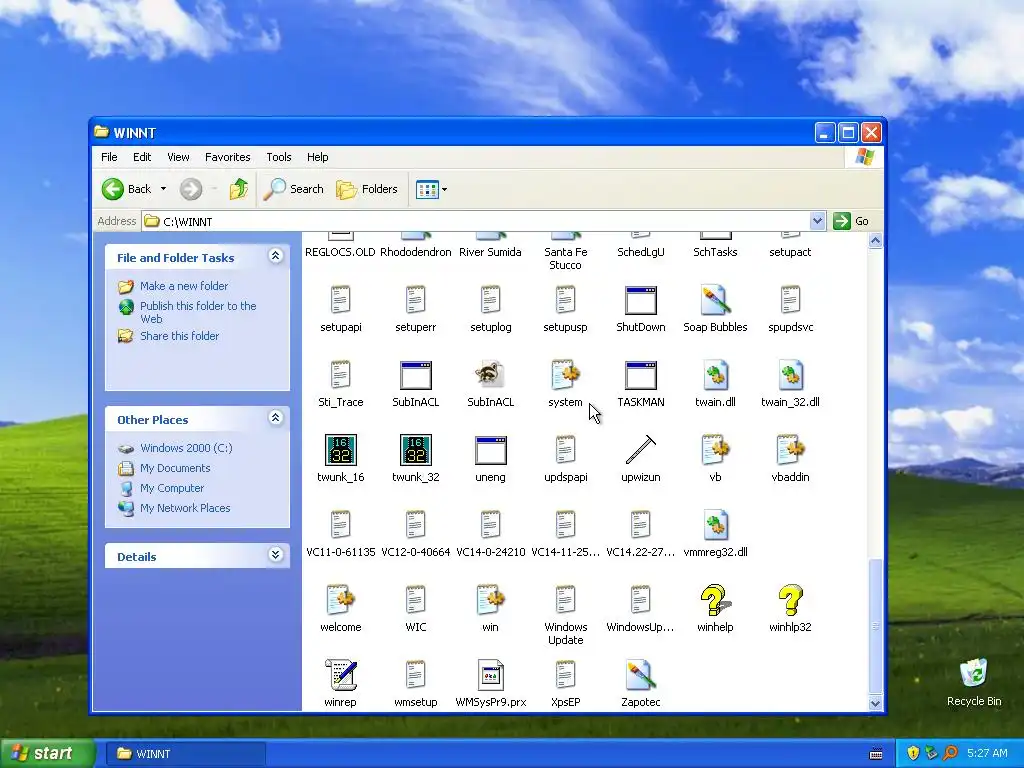Select the WIC text file
The width and height of the screenshot is (1024, 768).
415,601
